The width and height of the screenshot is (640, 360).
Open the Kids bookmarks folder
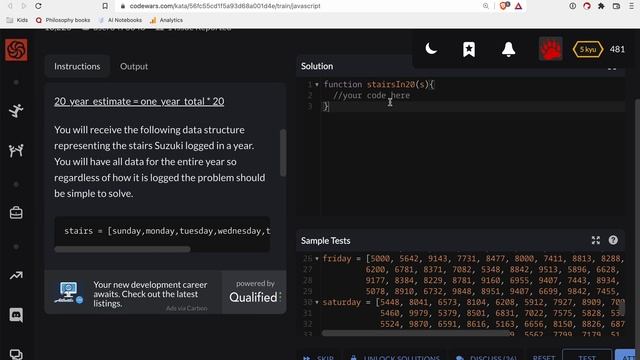17,20
